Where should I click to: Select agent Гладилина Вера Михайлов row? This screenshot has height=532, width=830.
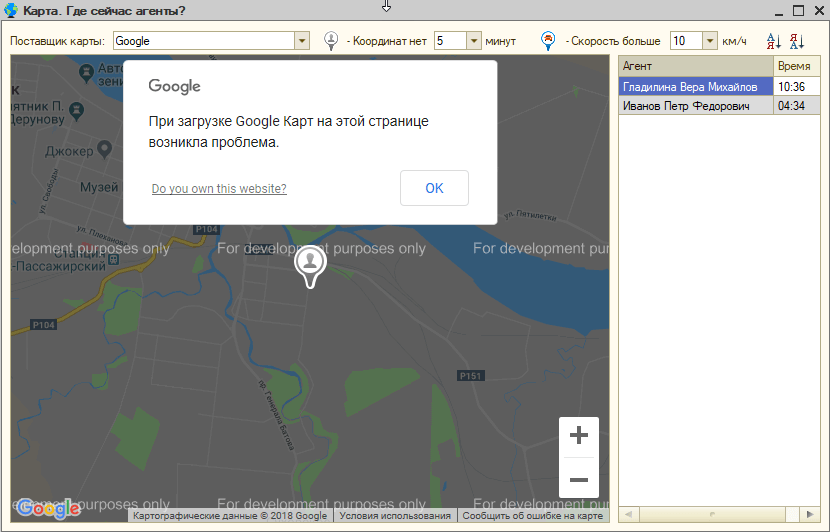pyautogui.click(x=696, y=87)
